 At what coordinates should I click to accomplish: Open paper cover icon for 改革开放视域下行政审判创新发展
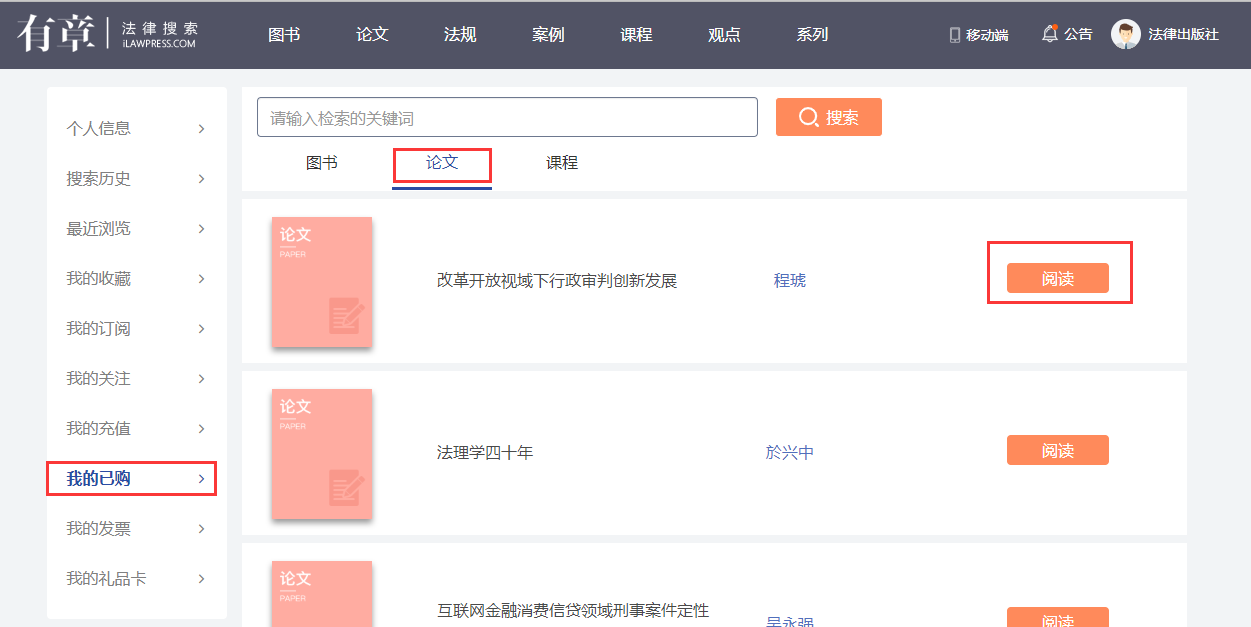(322, 282)
